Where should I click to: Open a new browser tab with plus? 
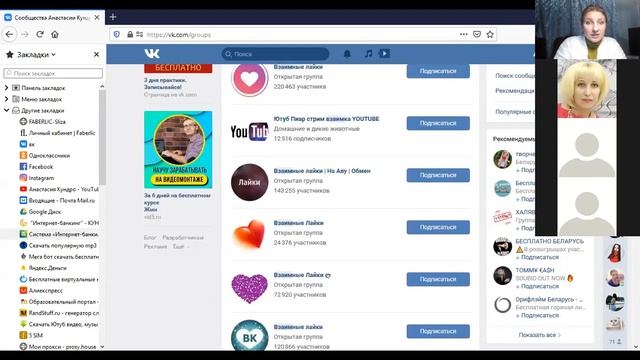pos(113,17)
